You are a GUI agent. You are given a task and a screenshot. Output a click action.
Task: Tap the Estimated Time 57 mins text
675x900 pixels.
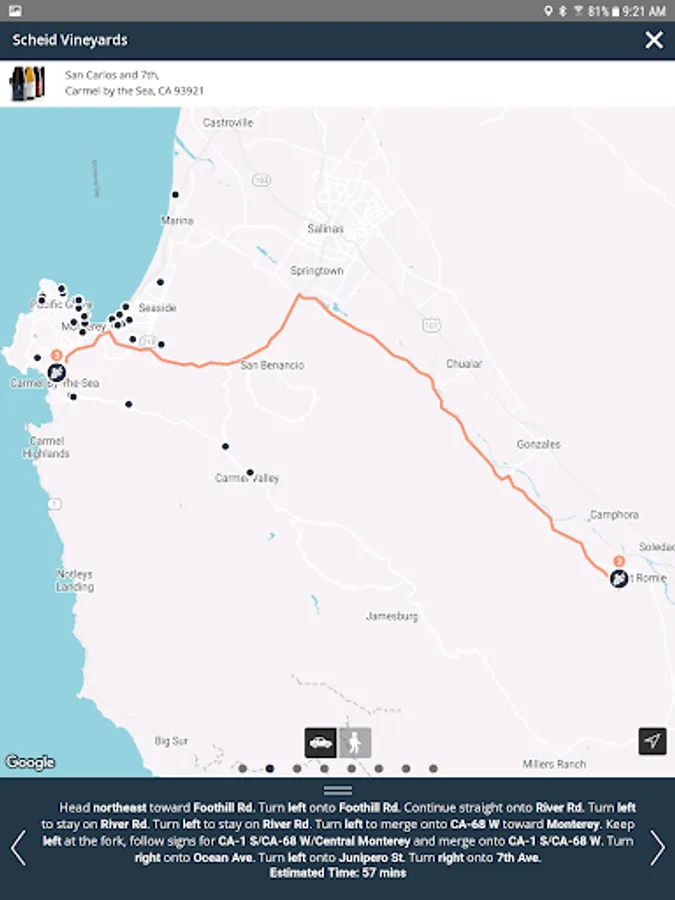338,873
